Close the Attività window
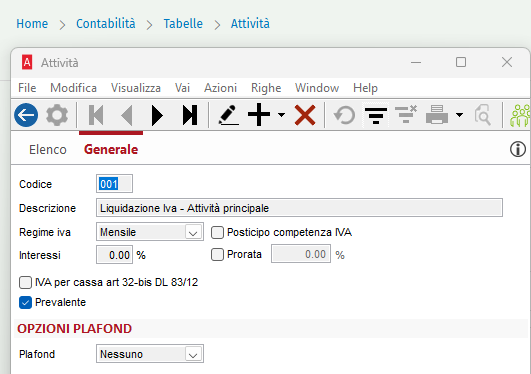Image resolution: width=531 pixels, height=374 pixels. pos(507,62)
